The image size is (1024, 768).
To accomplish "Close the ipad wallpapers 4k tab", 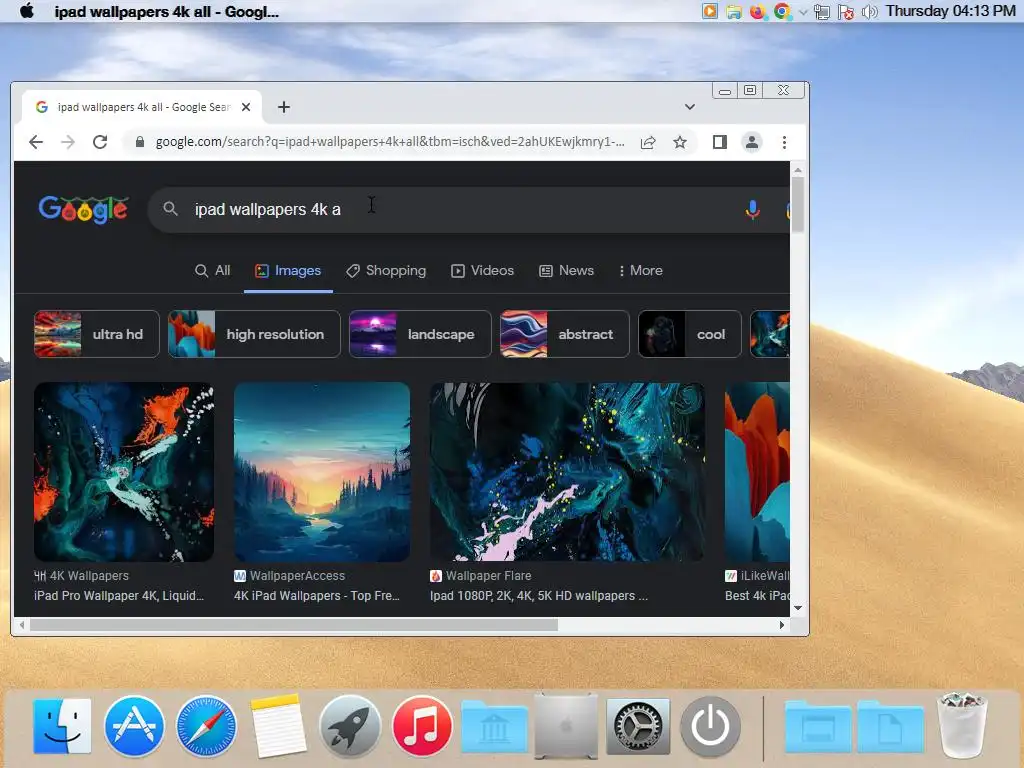I will coord(246,107).
